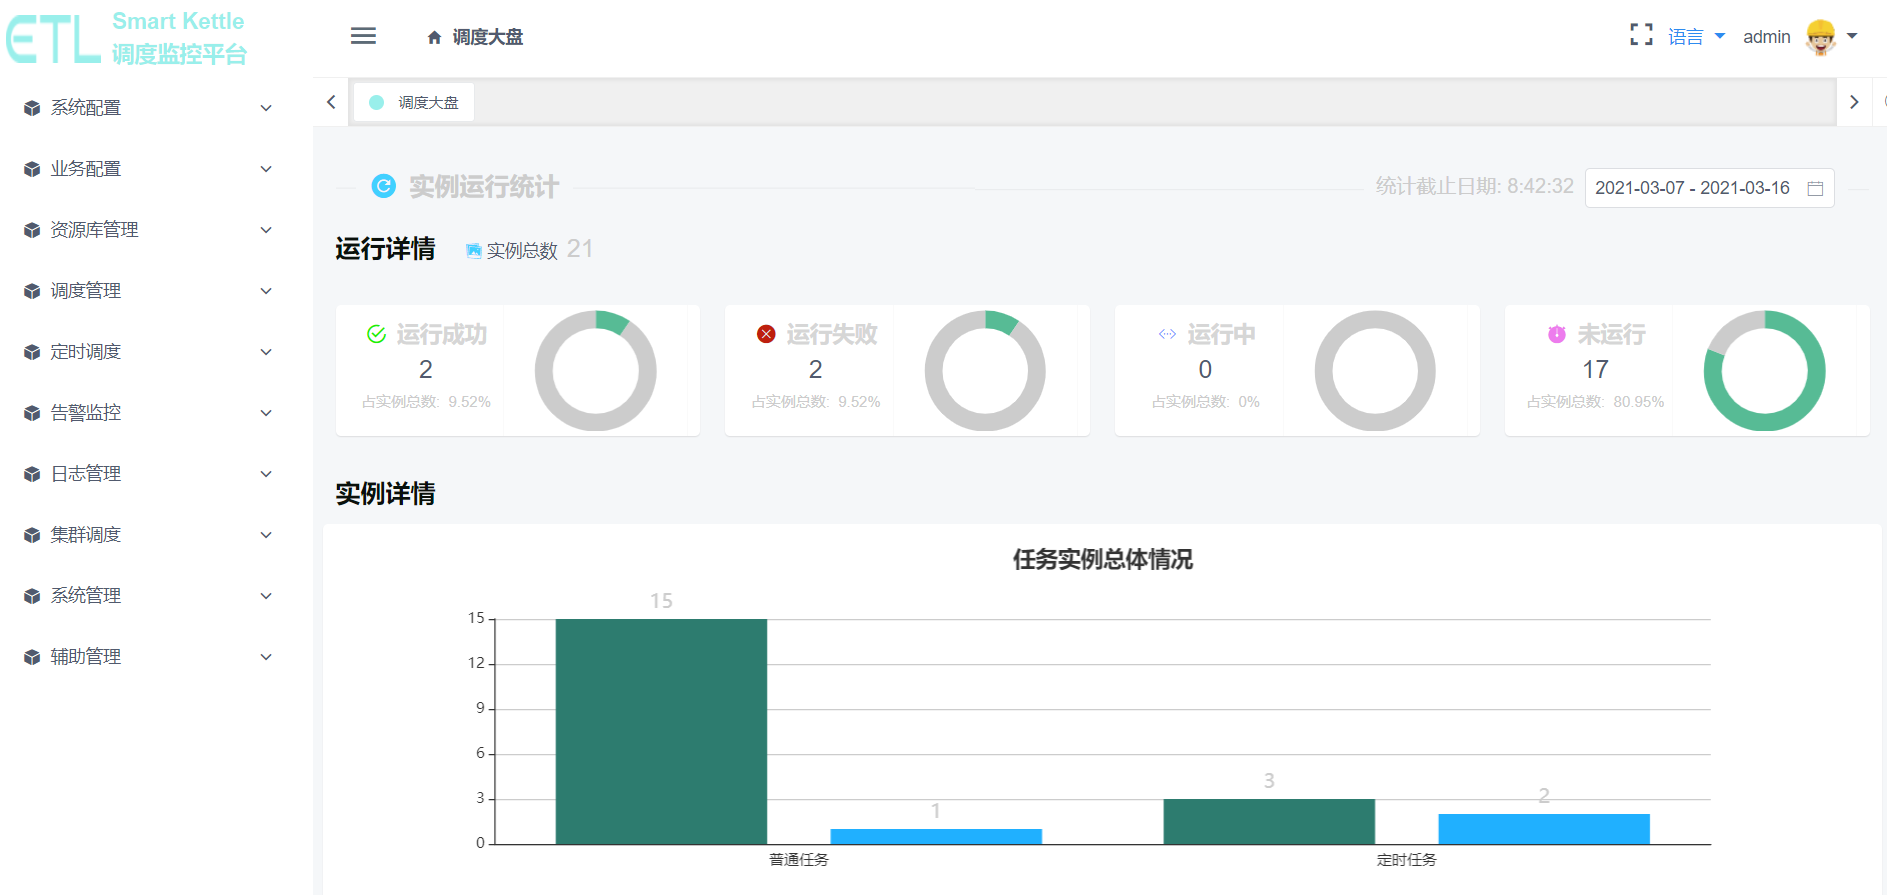Click cube icon next to 系统配置
The width and height of the screenshot is (1887, 895).
32,108
